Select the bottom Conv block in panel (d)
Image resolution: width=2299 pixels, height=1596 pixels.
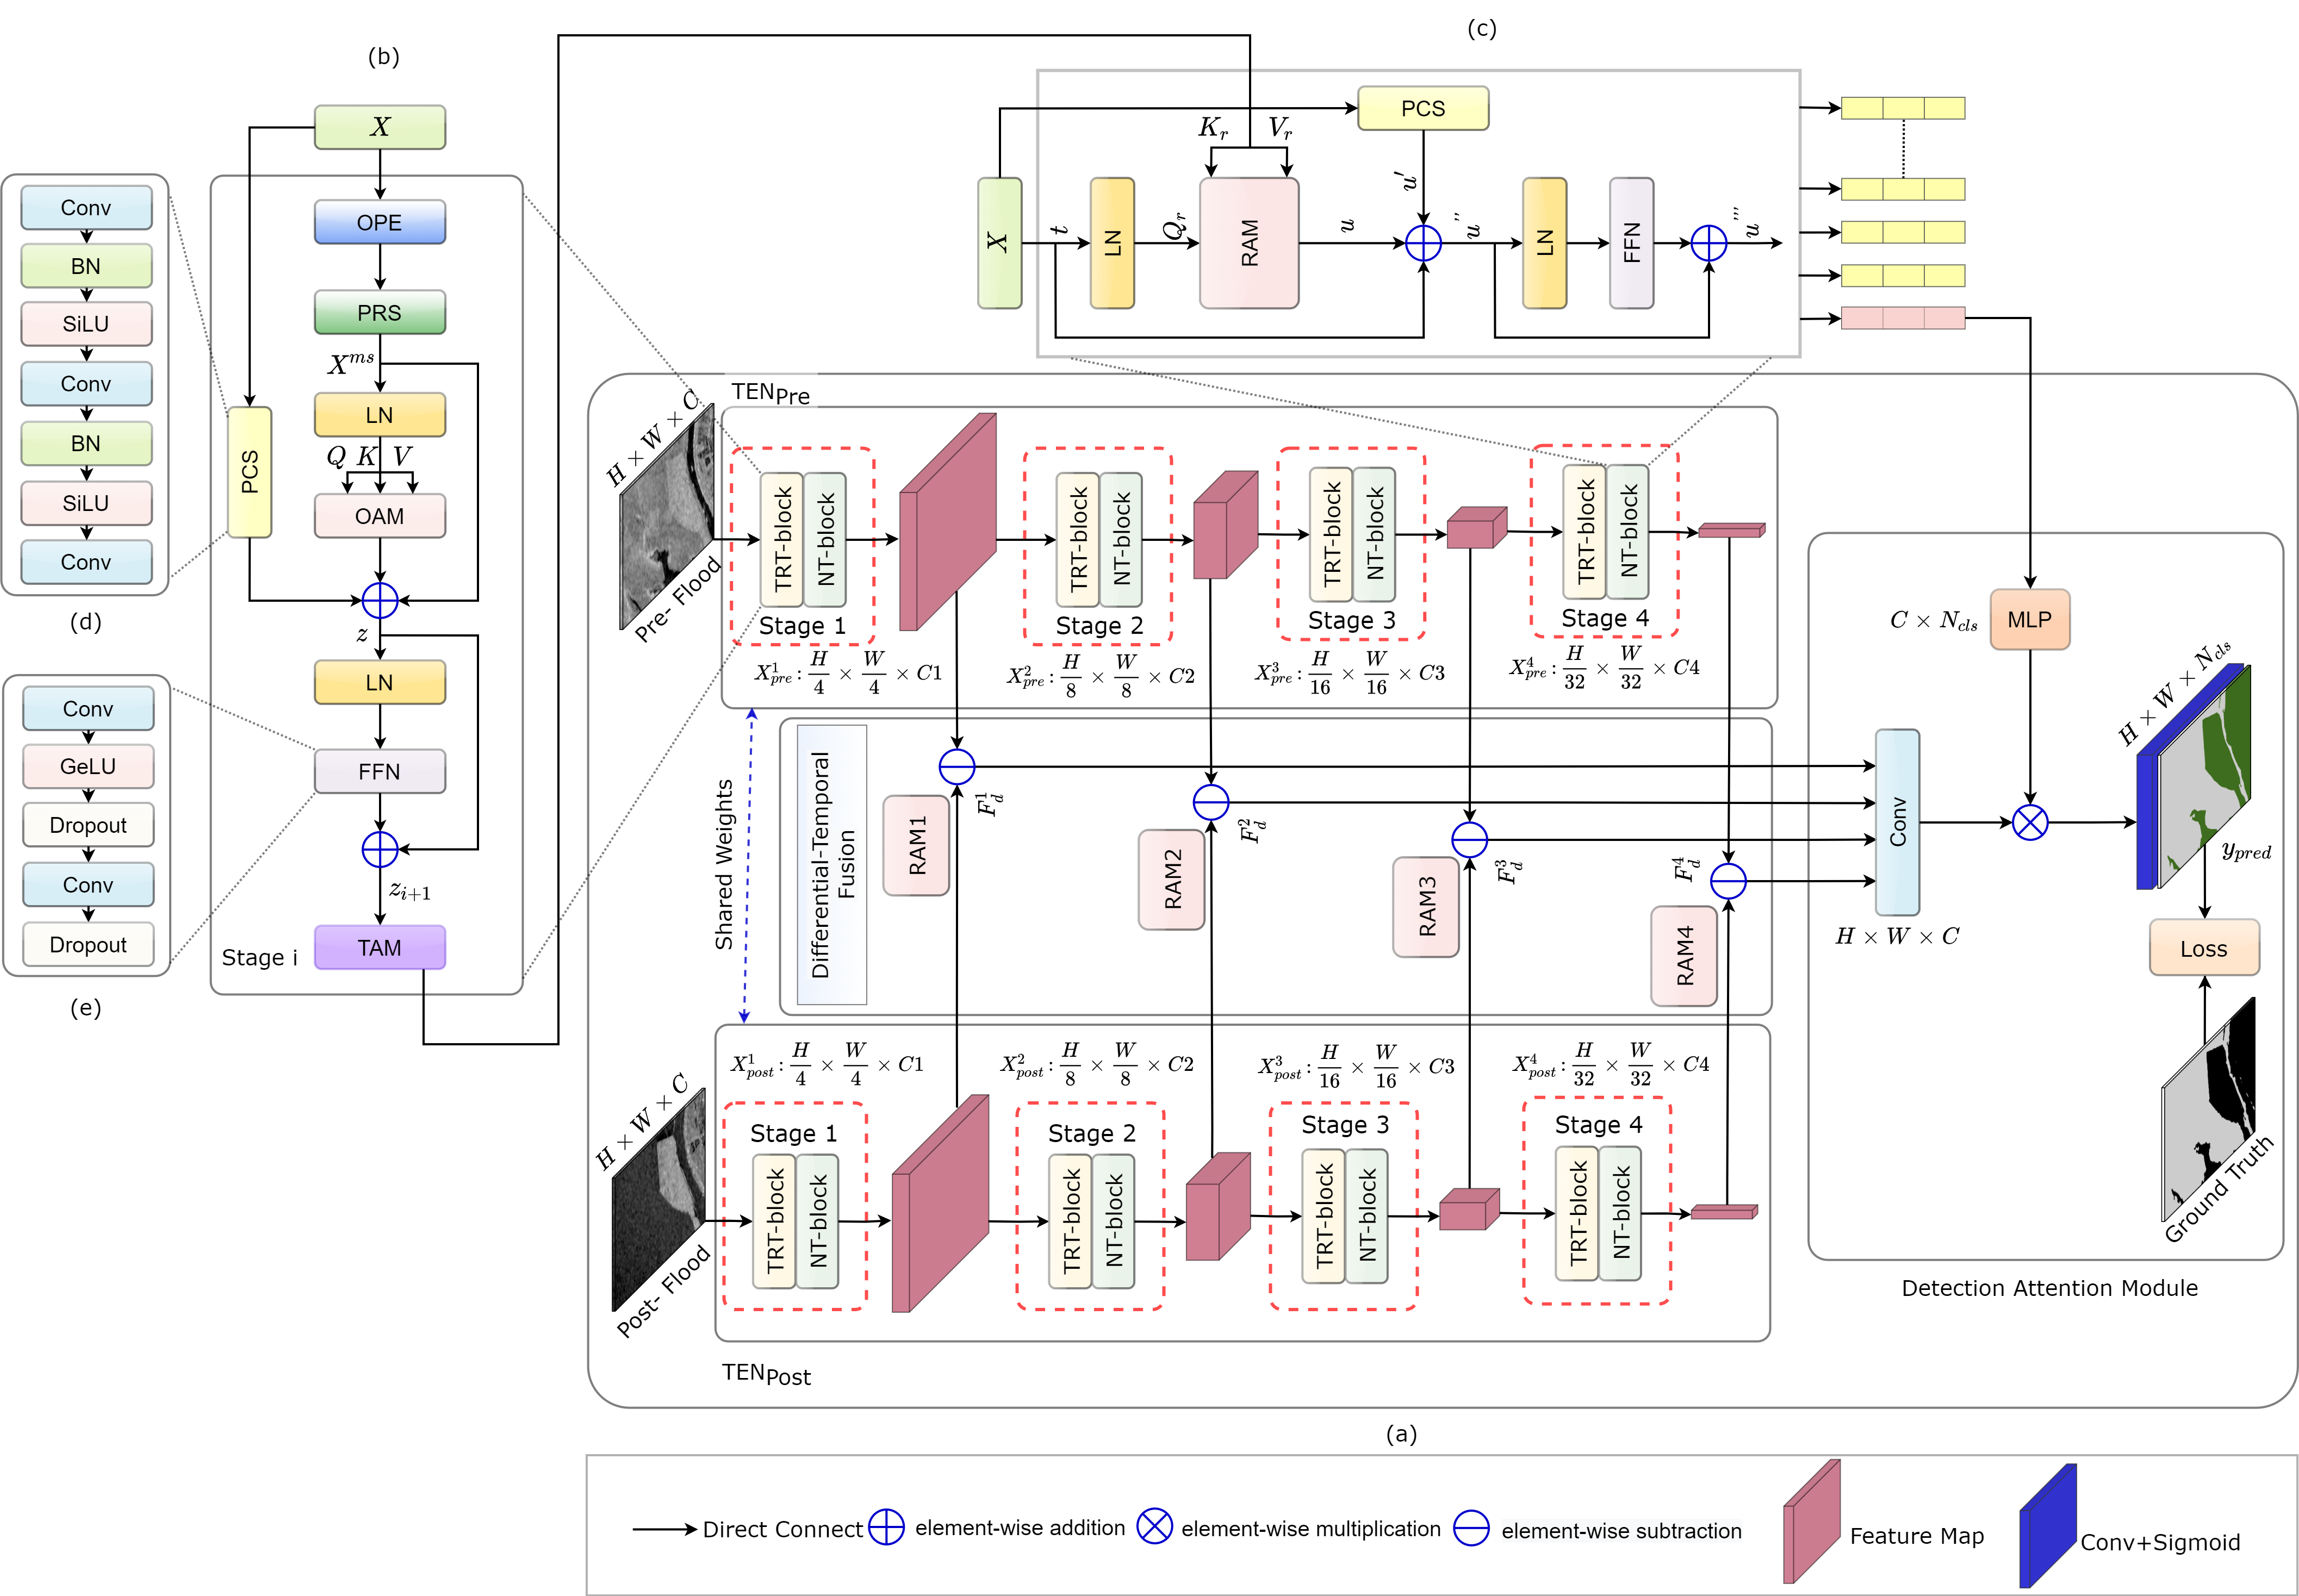[x=87, y=562]
